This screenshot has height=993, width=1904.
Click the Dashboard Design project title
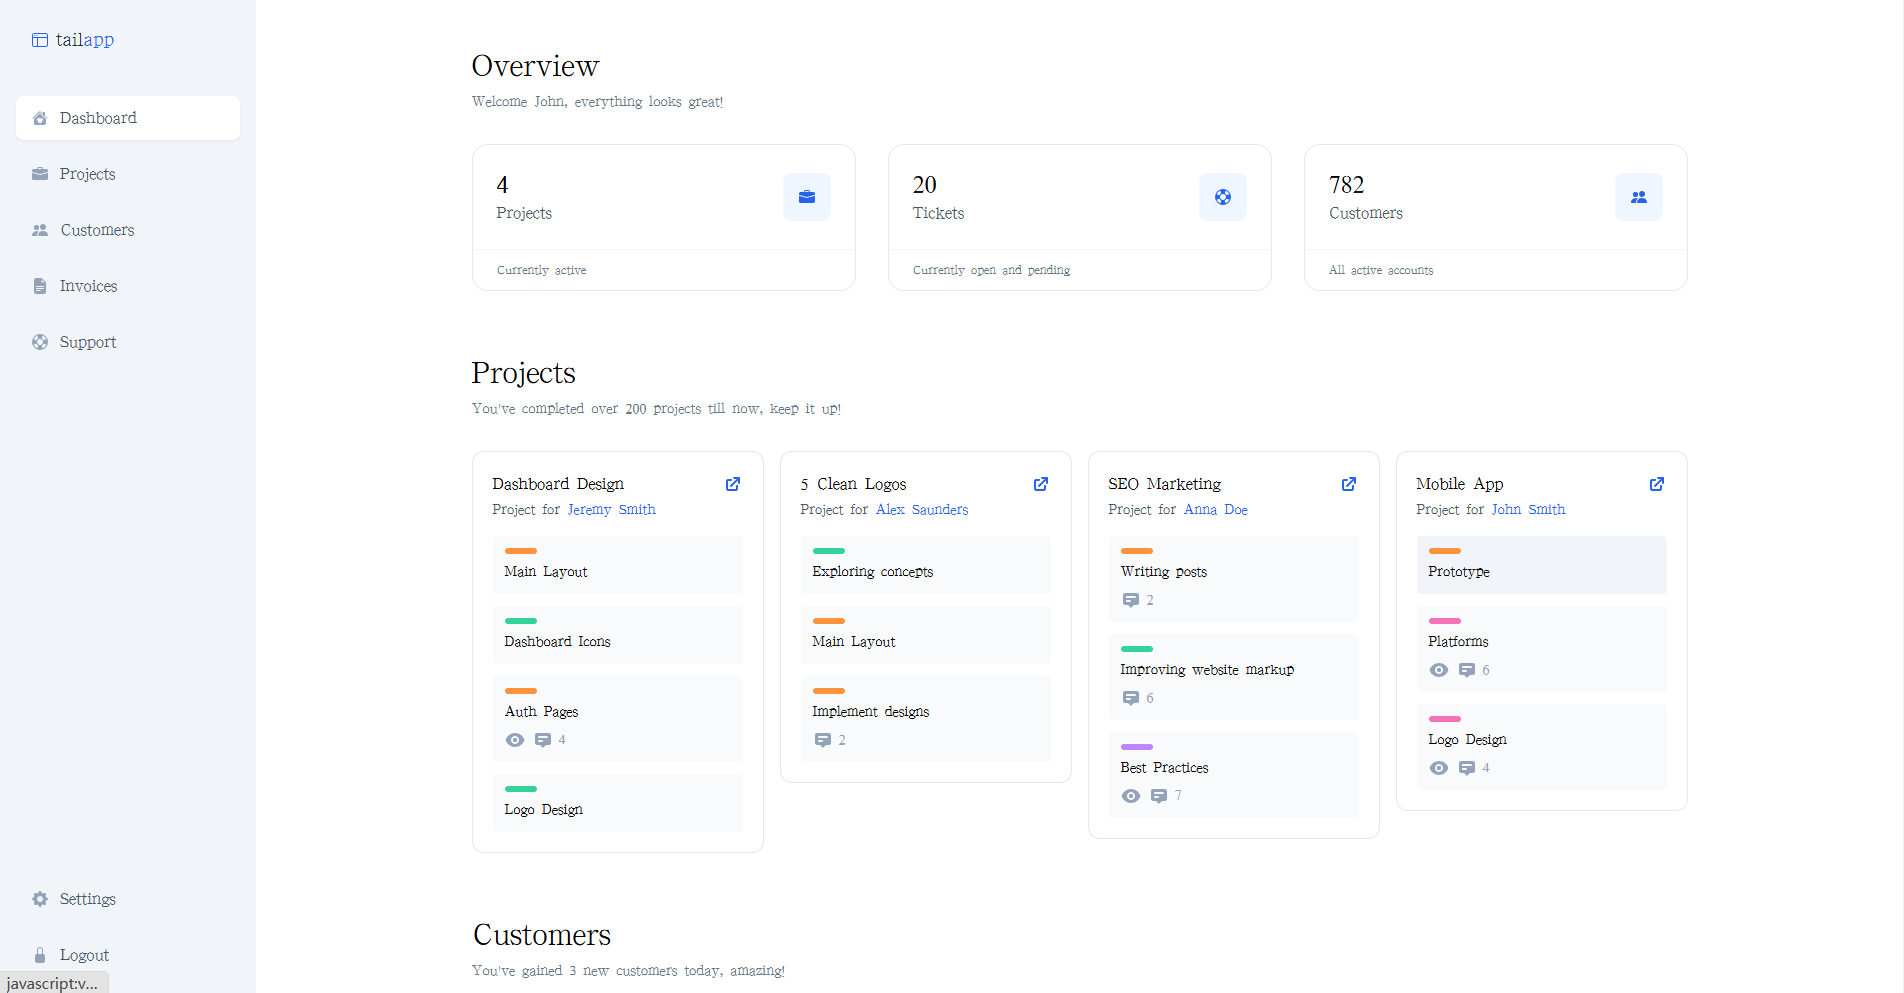coord(558,484)
